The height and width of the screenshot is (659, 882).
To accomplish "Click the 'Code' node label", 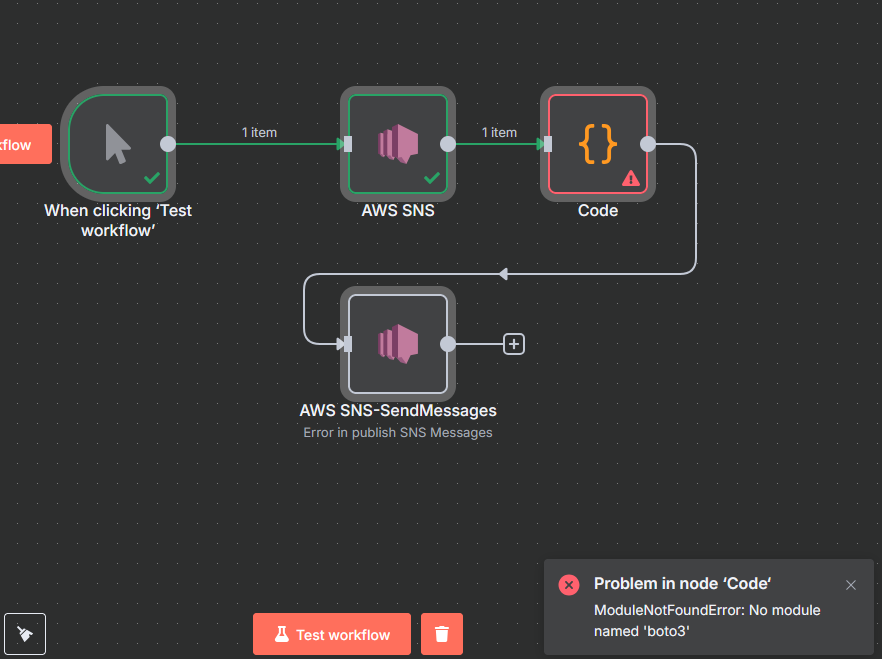I will click(598, 210).
